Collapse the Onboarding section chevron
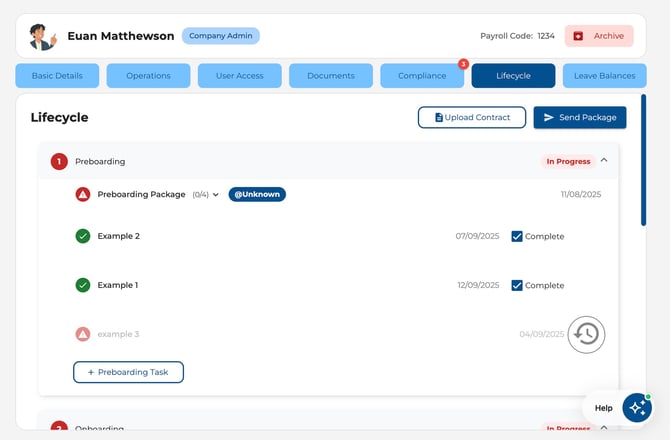 [x=604, y=427]
